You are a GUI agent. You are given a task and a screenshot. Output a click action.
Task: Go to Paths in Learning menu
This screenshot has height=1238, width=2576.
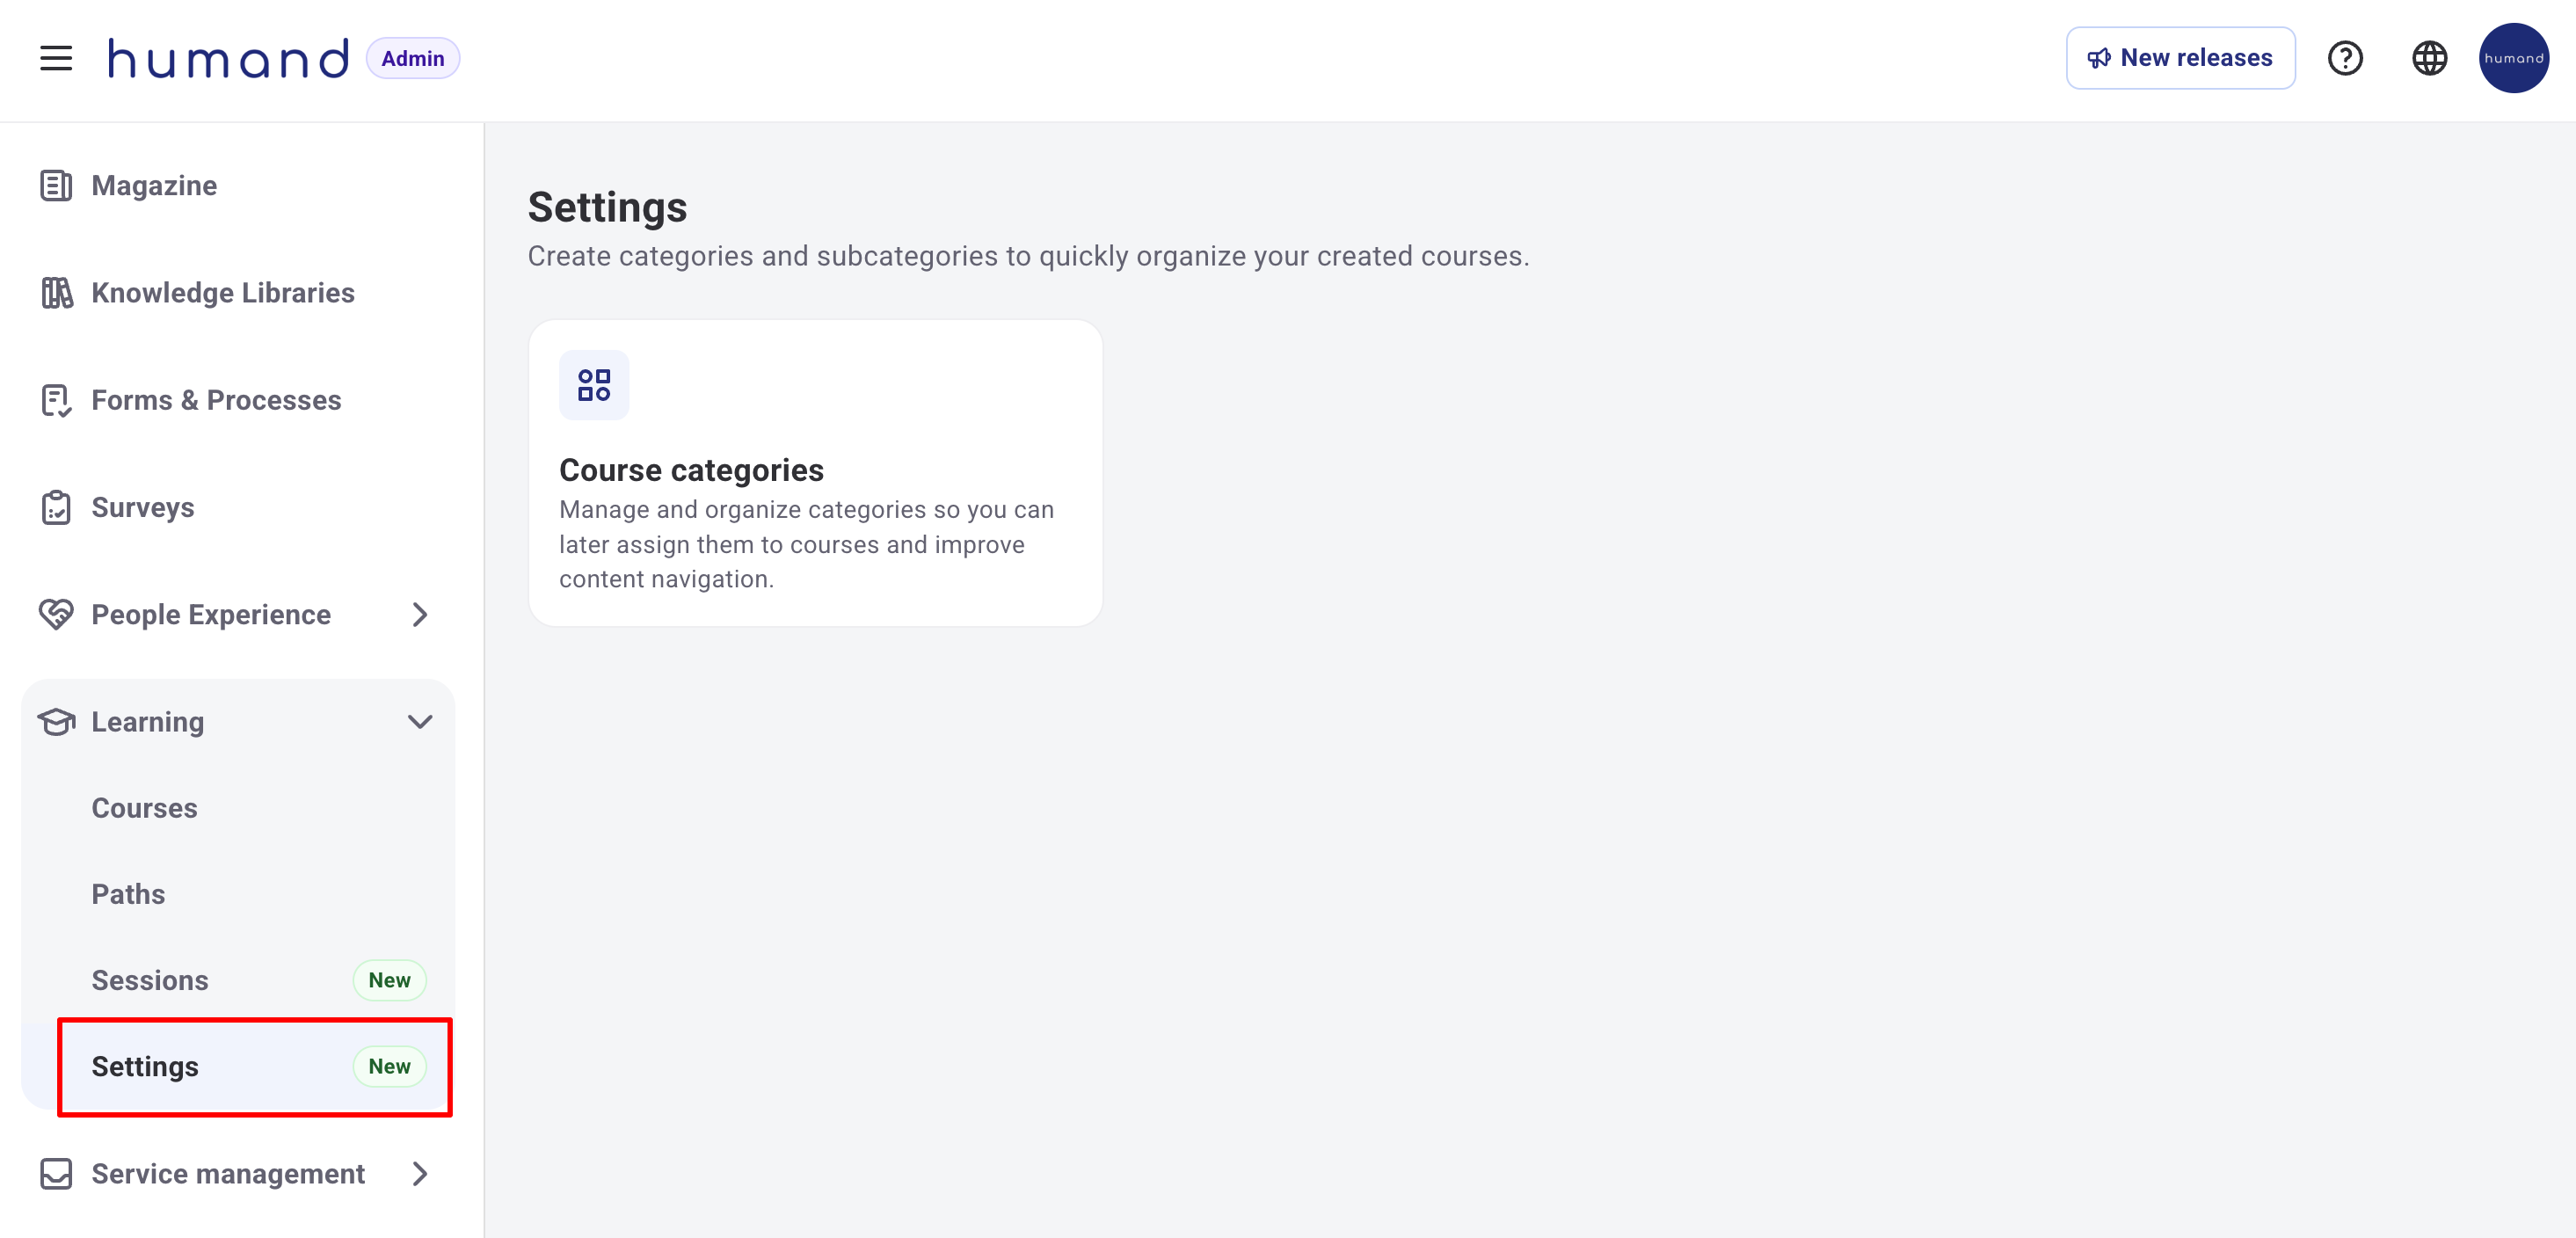tap(129, 894)
